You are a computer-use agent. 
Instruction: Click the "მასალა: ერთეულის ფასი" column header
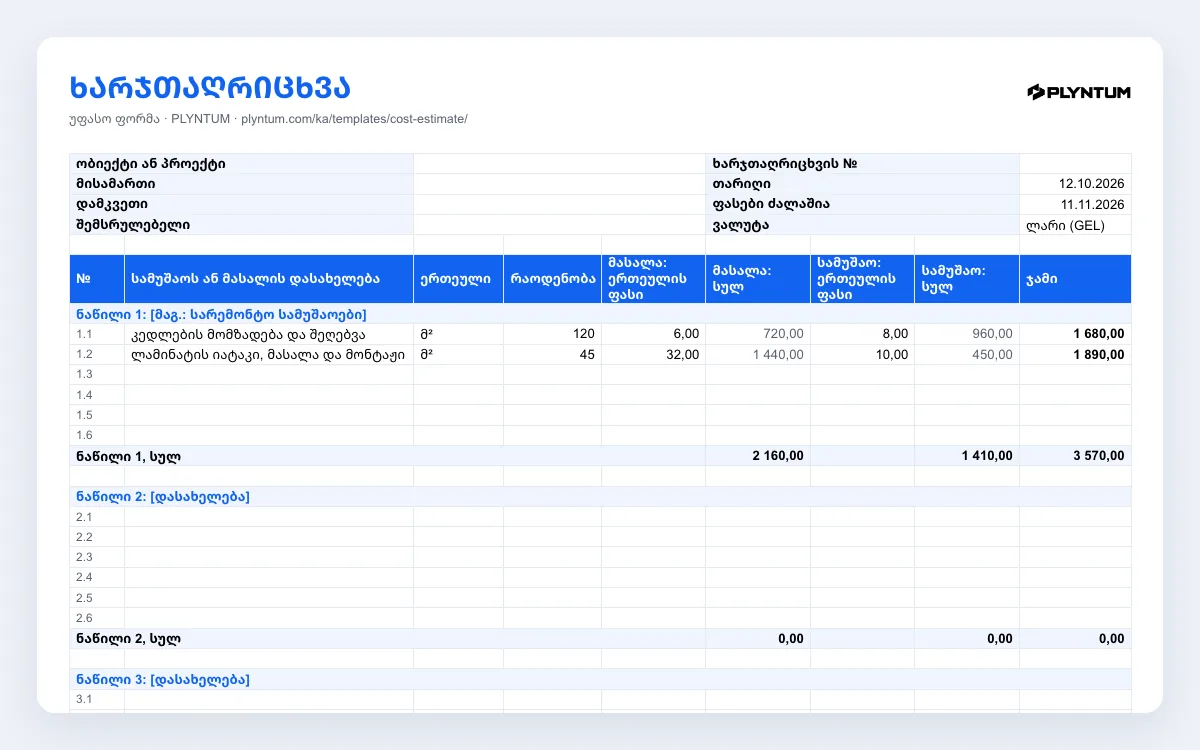pos(653,279)
